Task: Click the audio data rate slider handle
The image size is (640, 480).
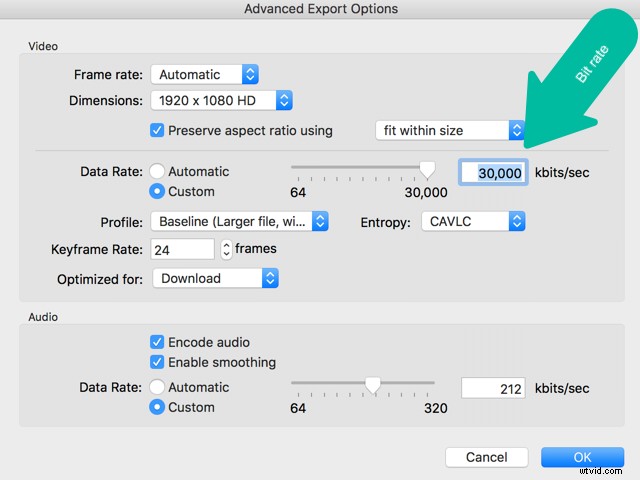Action: 373,385
